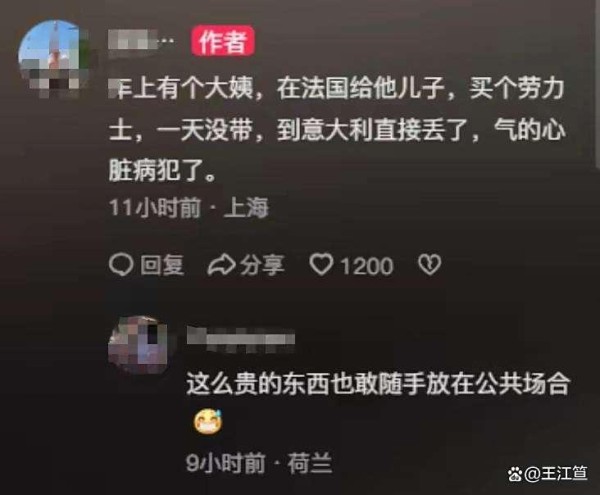Open the replier's pixelated avatar
600x495 pixels.
139,345
